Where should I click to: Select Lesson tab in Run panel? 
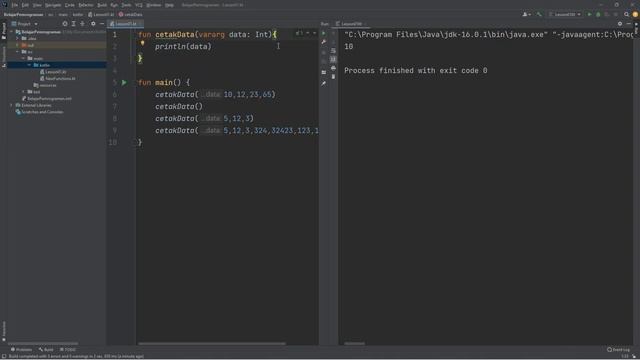coord(350,24)
